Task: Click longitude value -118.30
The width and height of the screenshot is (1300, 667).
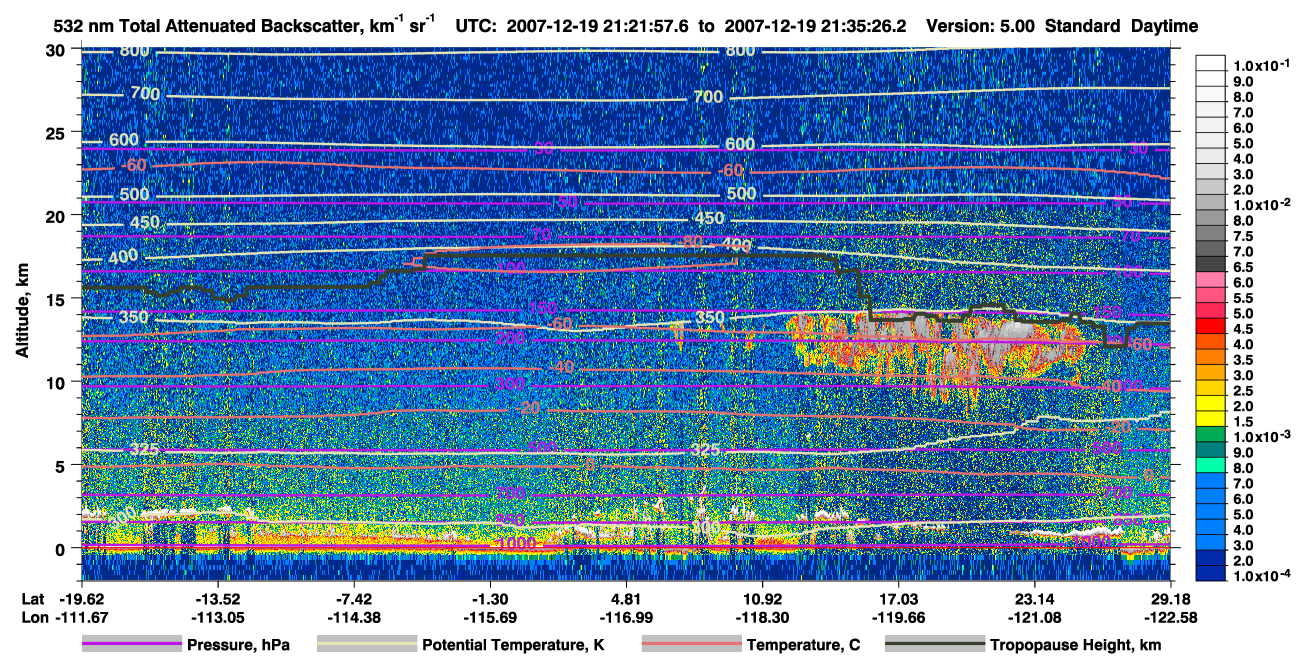Action: (x=762, y=617)
